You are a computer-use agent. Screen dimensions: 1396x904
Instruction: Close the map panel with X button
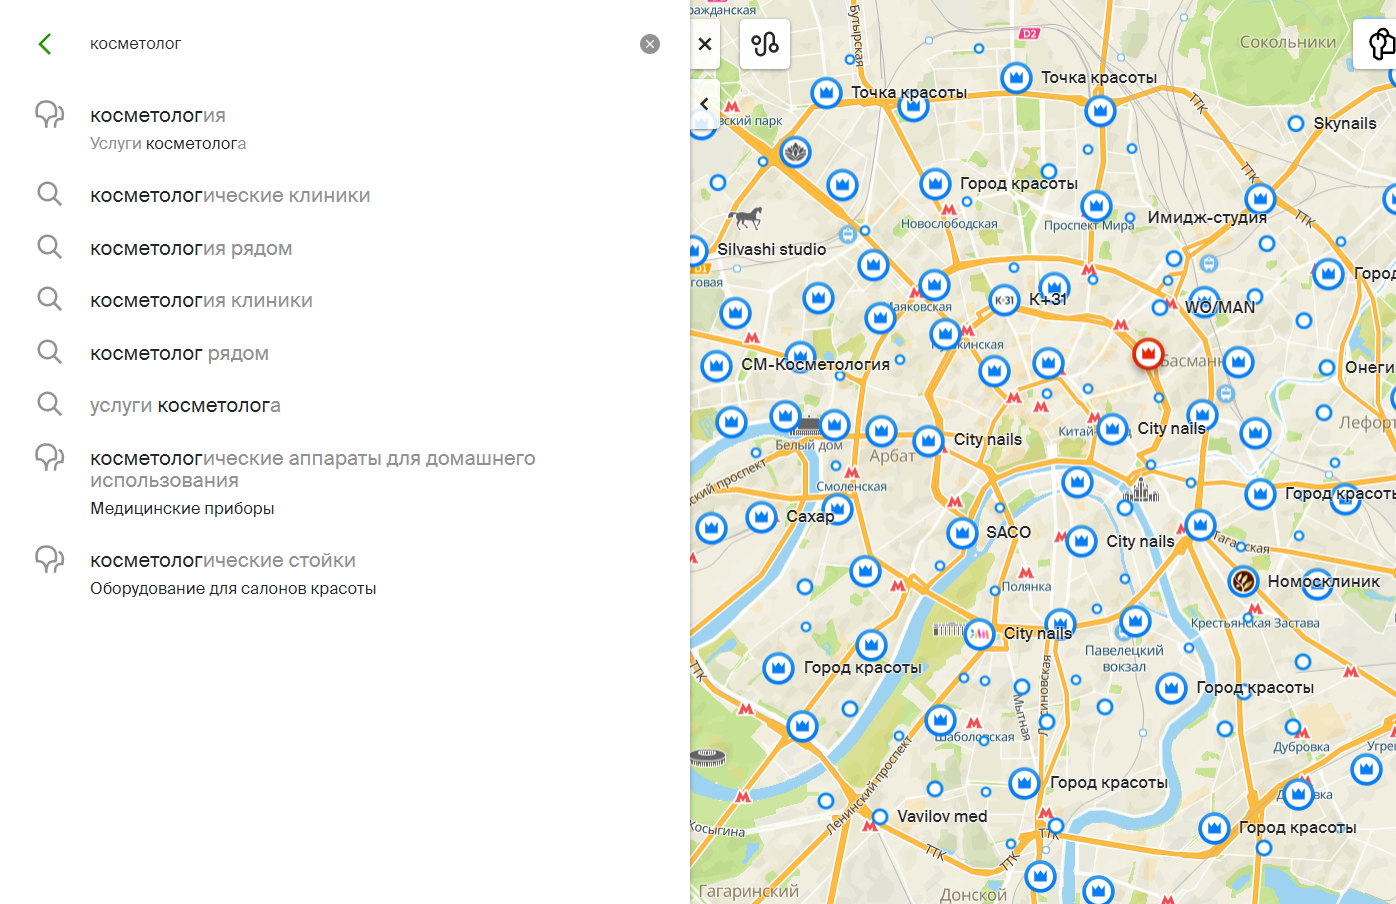coord(705,44)
